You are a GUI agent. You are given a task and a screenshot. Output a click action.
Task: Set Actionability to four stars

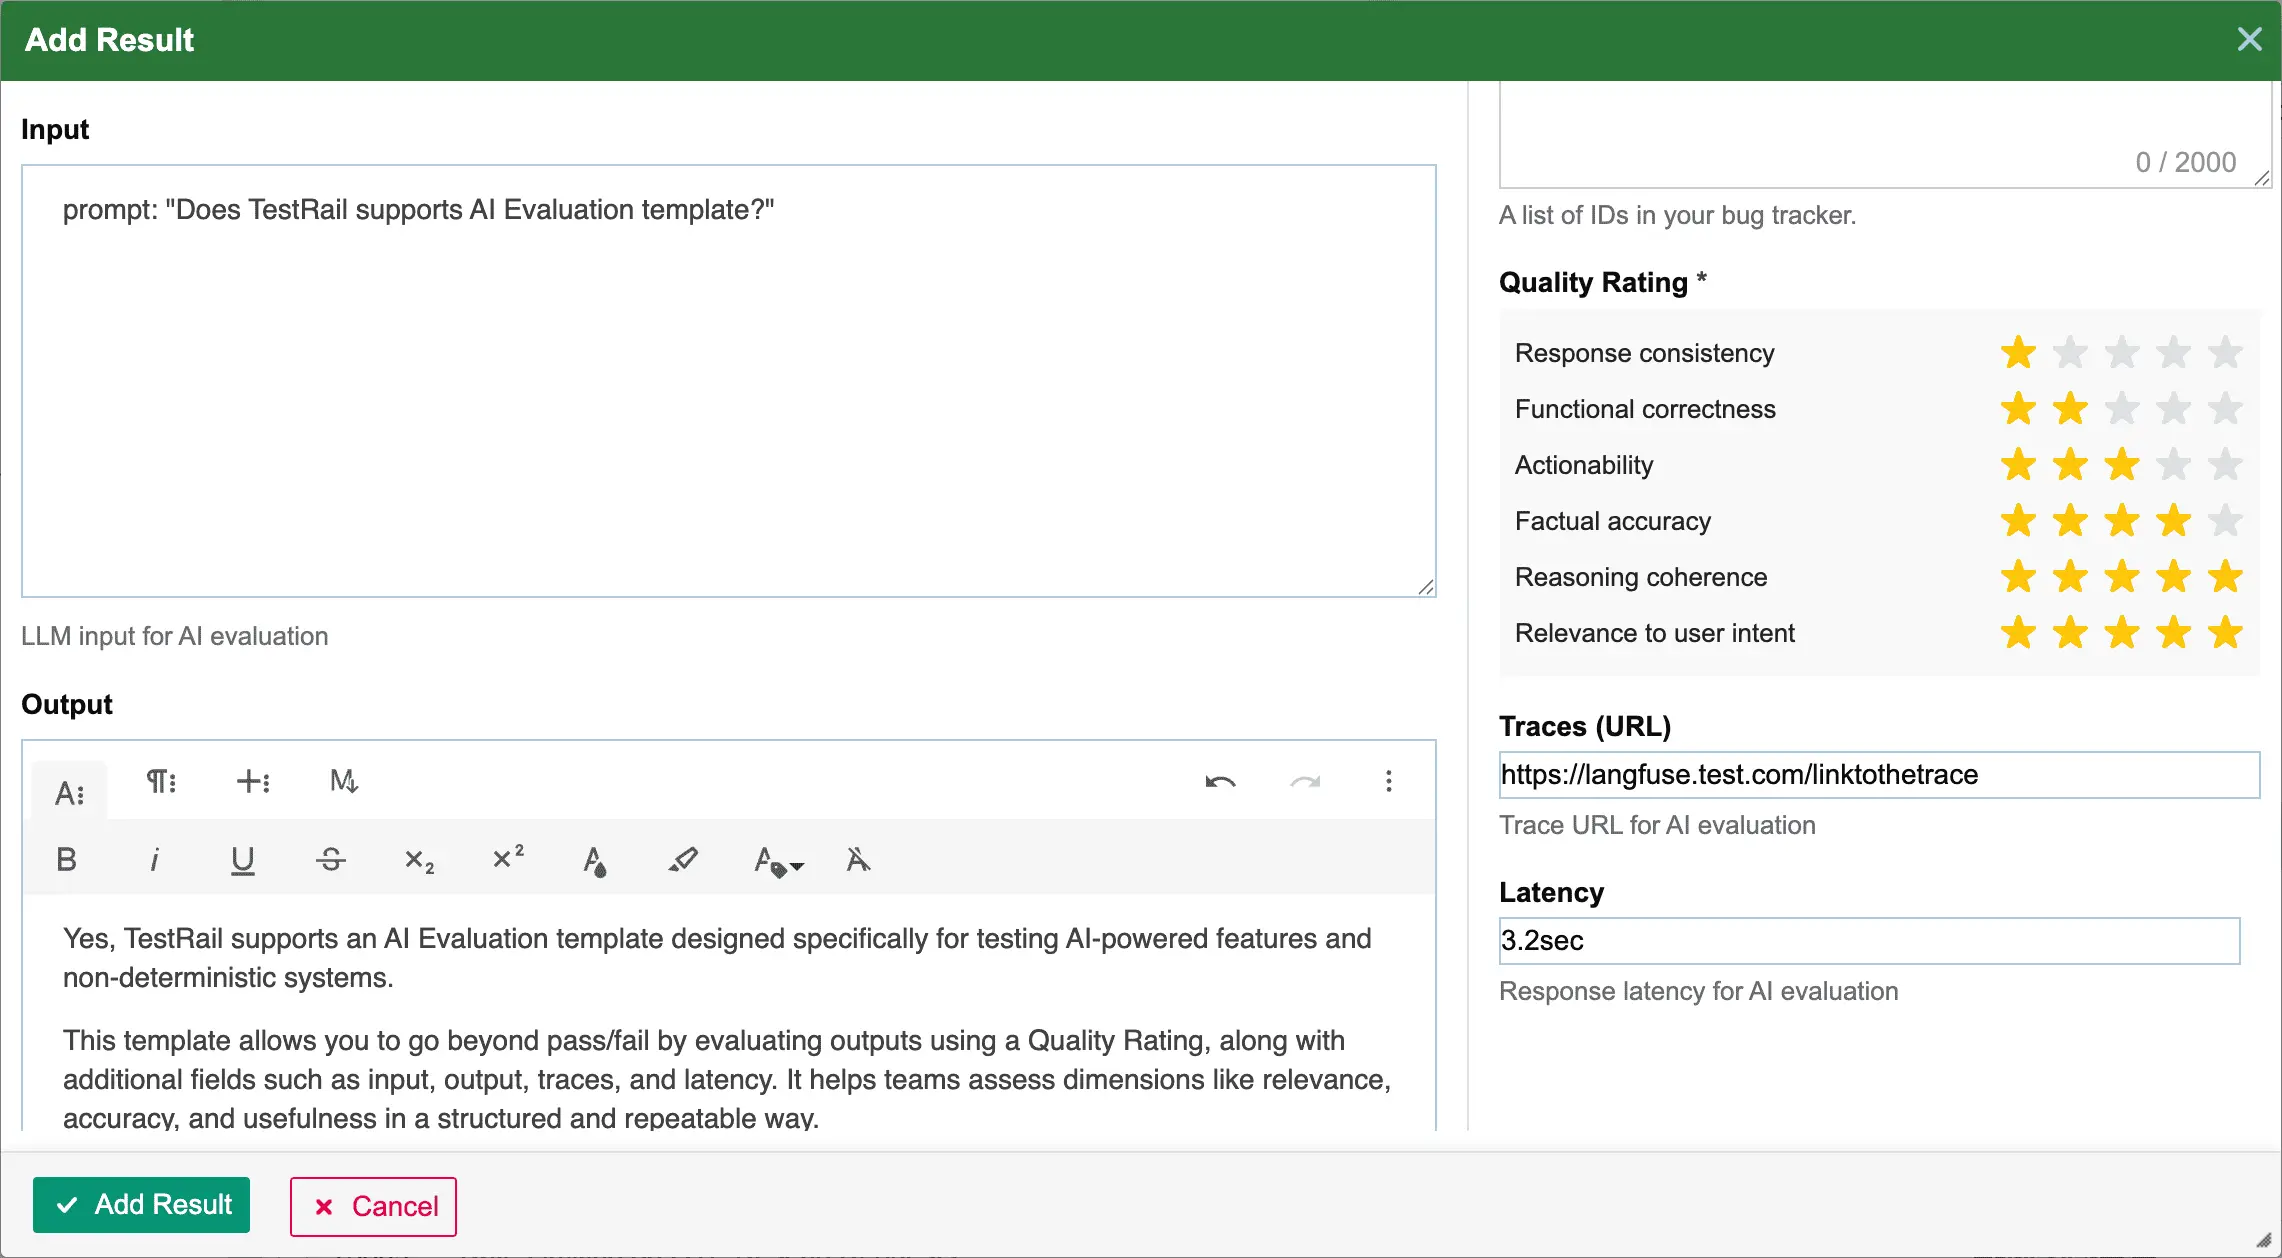point(2174,464)
